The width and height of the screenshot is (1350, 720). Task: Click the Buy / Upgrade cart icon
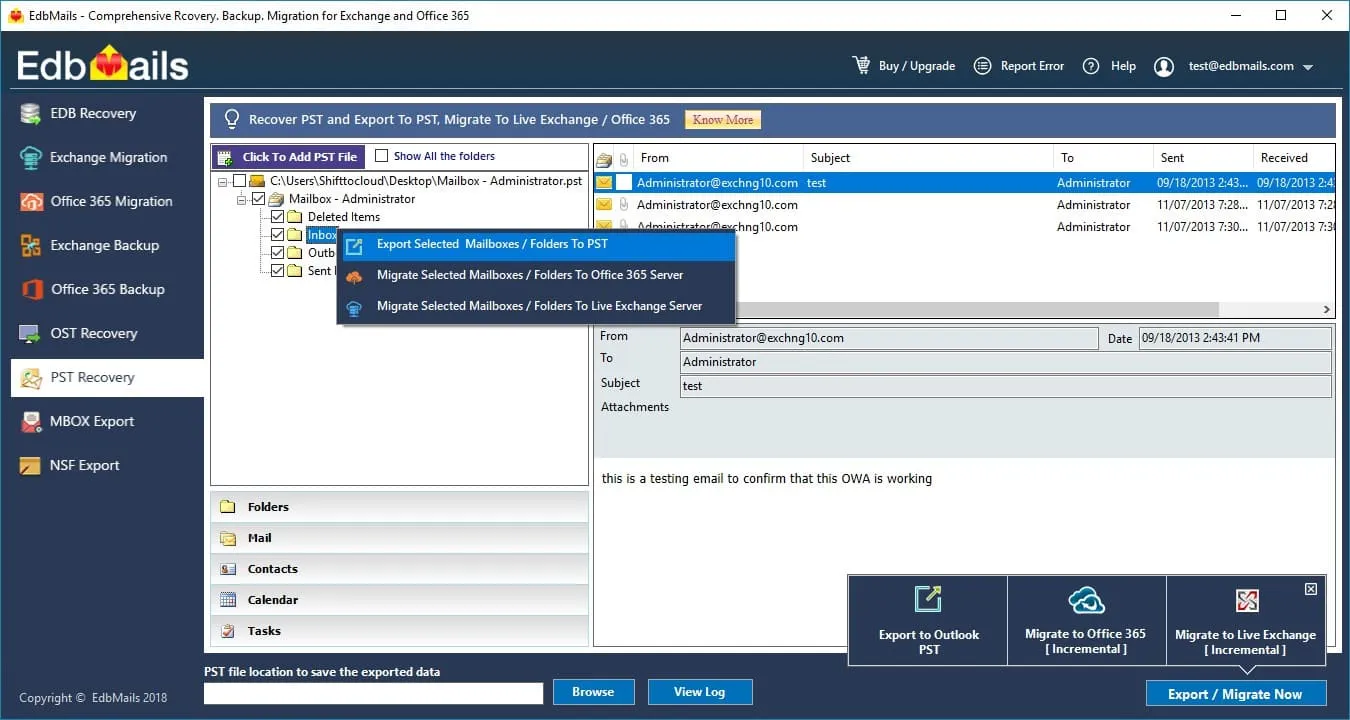click(x=861, y=65)
